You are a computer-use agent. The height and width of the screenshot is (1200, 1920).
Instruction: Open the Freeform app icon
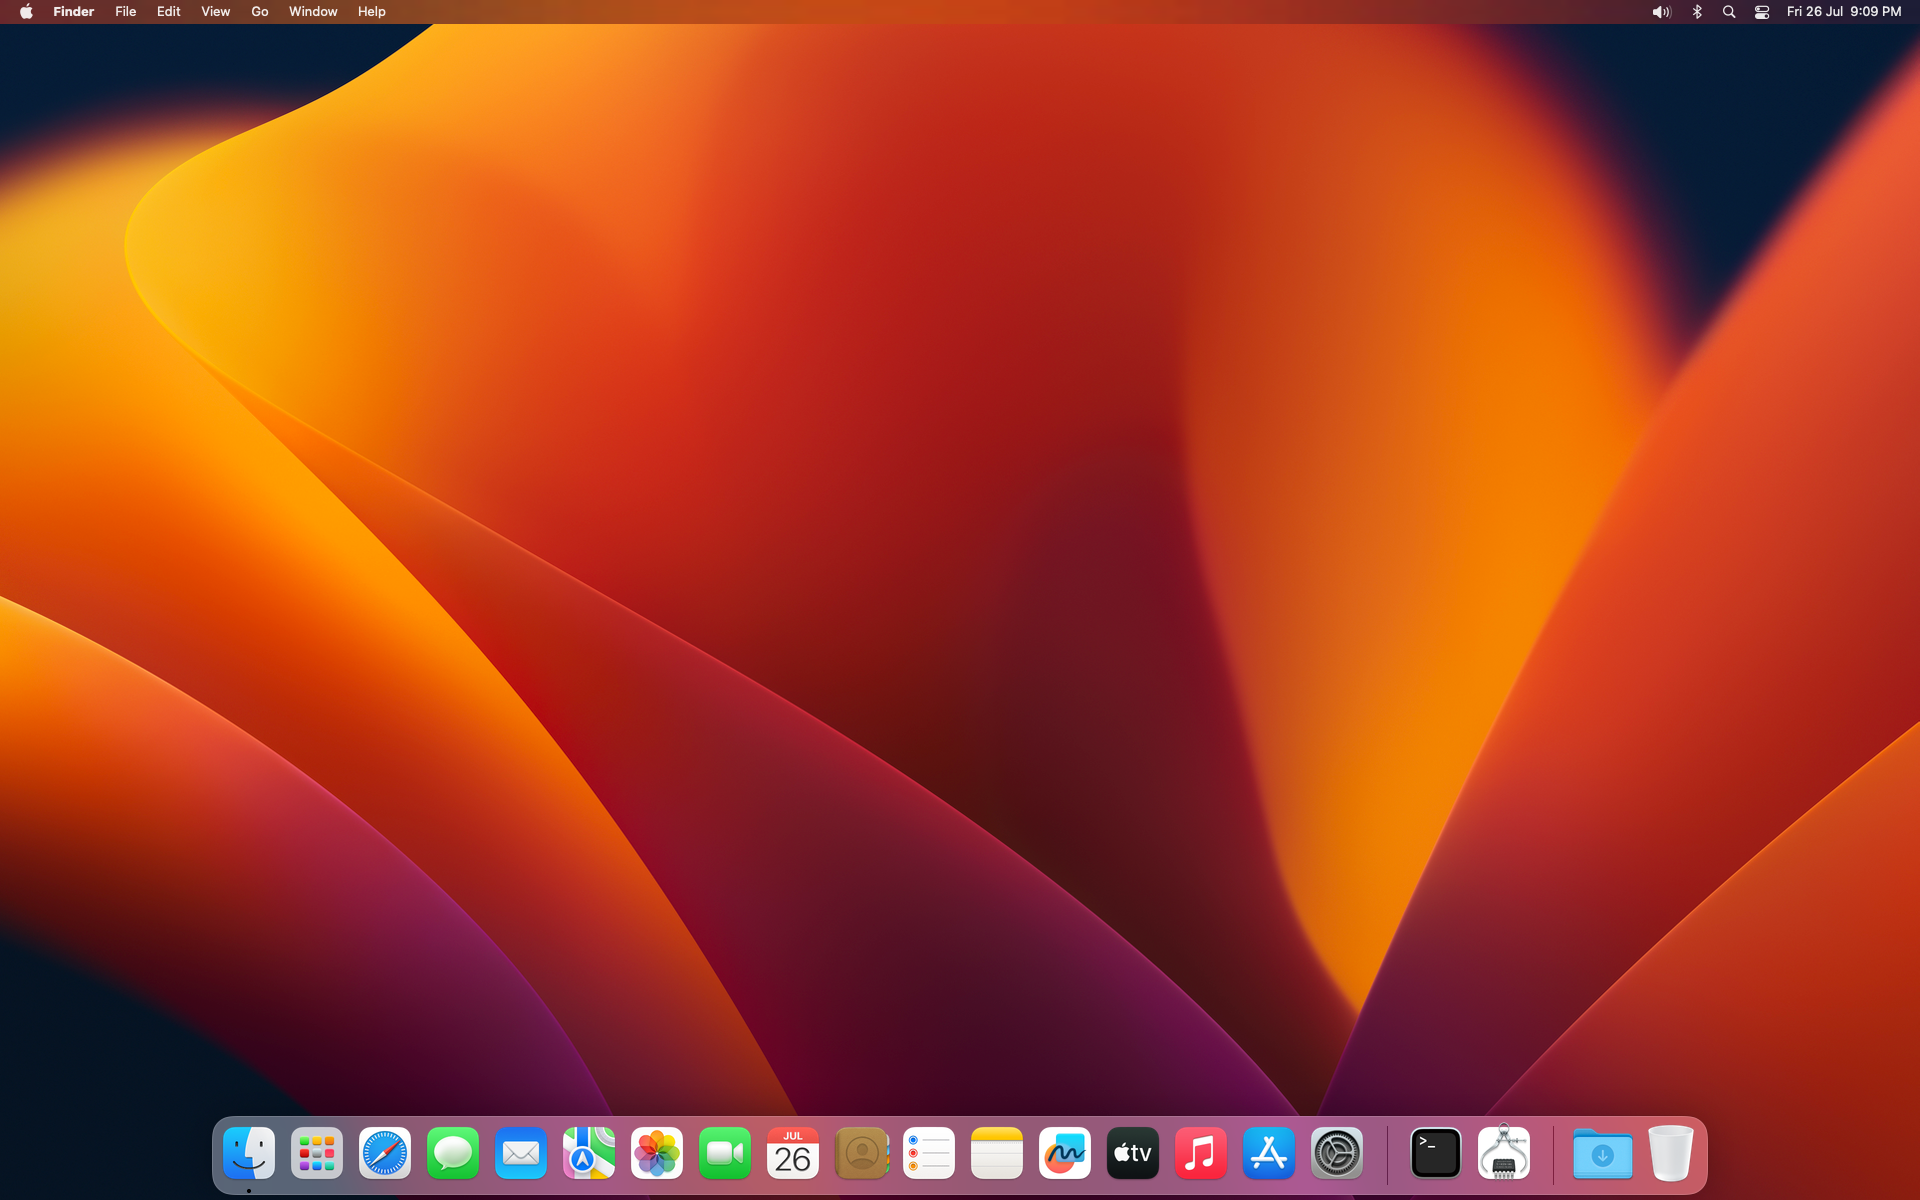[1065, 1154]
